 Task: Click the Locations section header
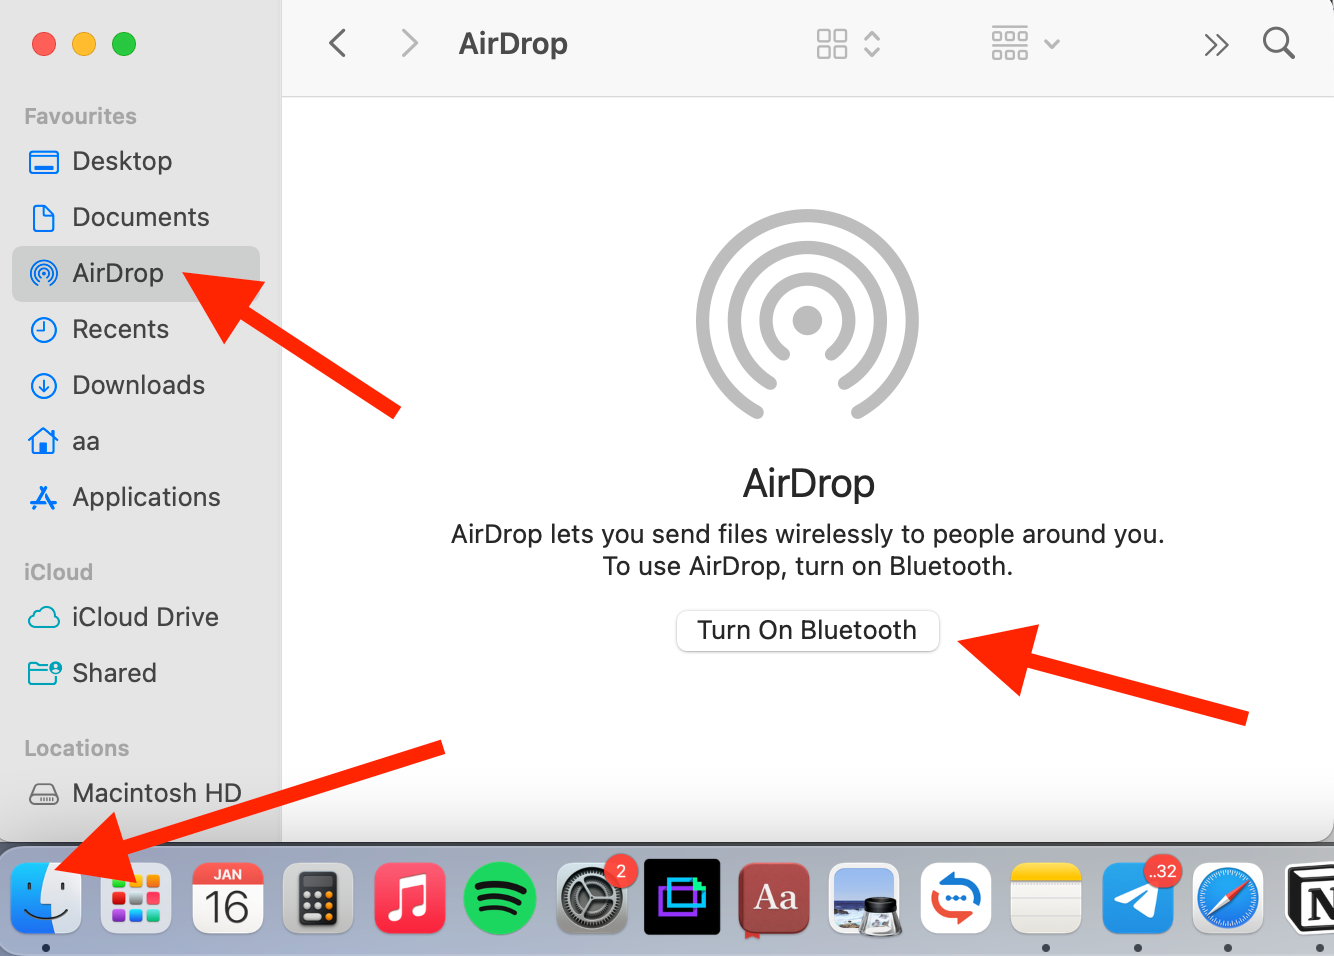(x=77, y=748)
